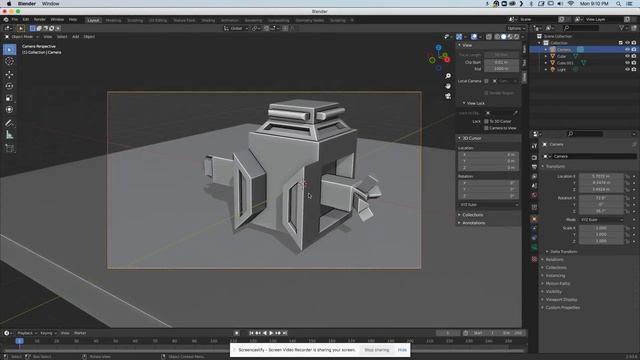Click the eyedropper in View Lock panel
Image resolution: width=640 pixels, height=360 pixels.
pyautogui.click(x=516, y=113)
